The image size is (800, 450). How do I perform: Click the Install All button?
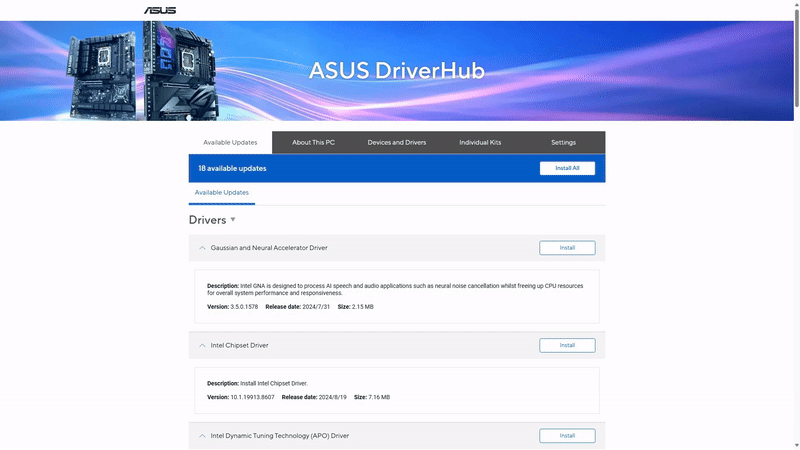click(x=567, y=168)
